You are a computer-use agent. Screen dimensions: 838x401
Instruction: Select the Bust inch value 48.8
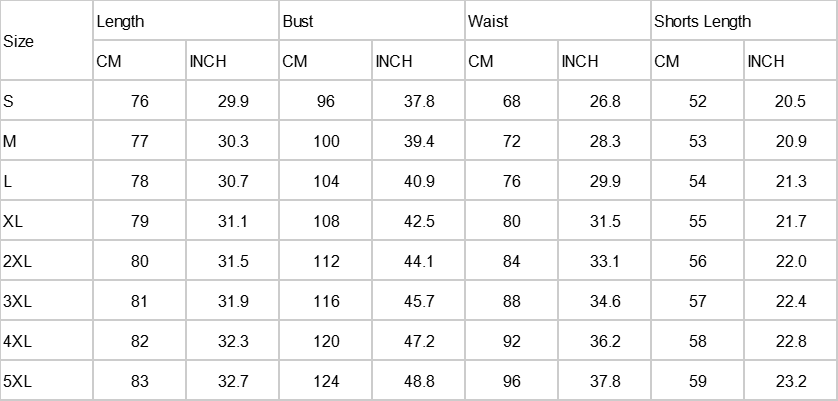click(x=418, y=381)
